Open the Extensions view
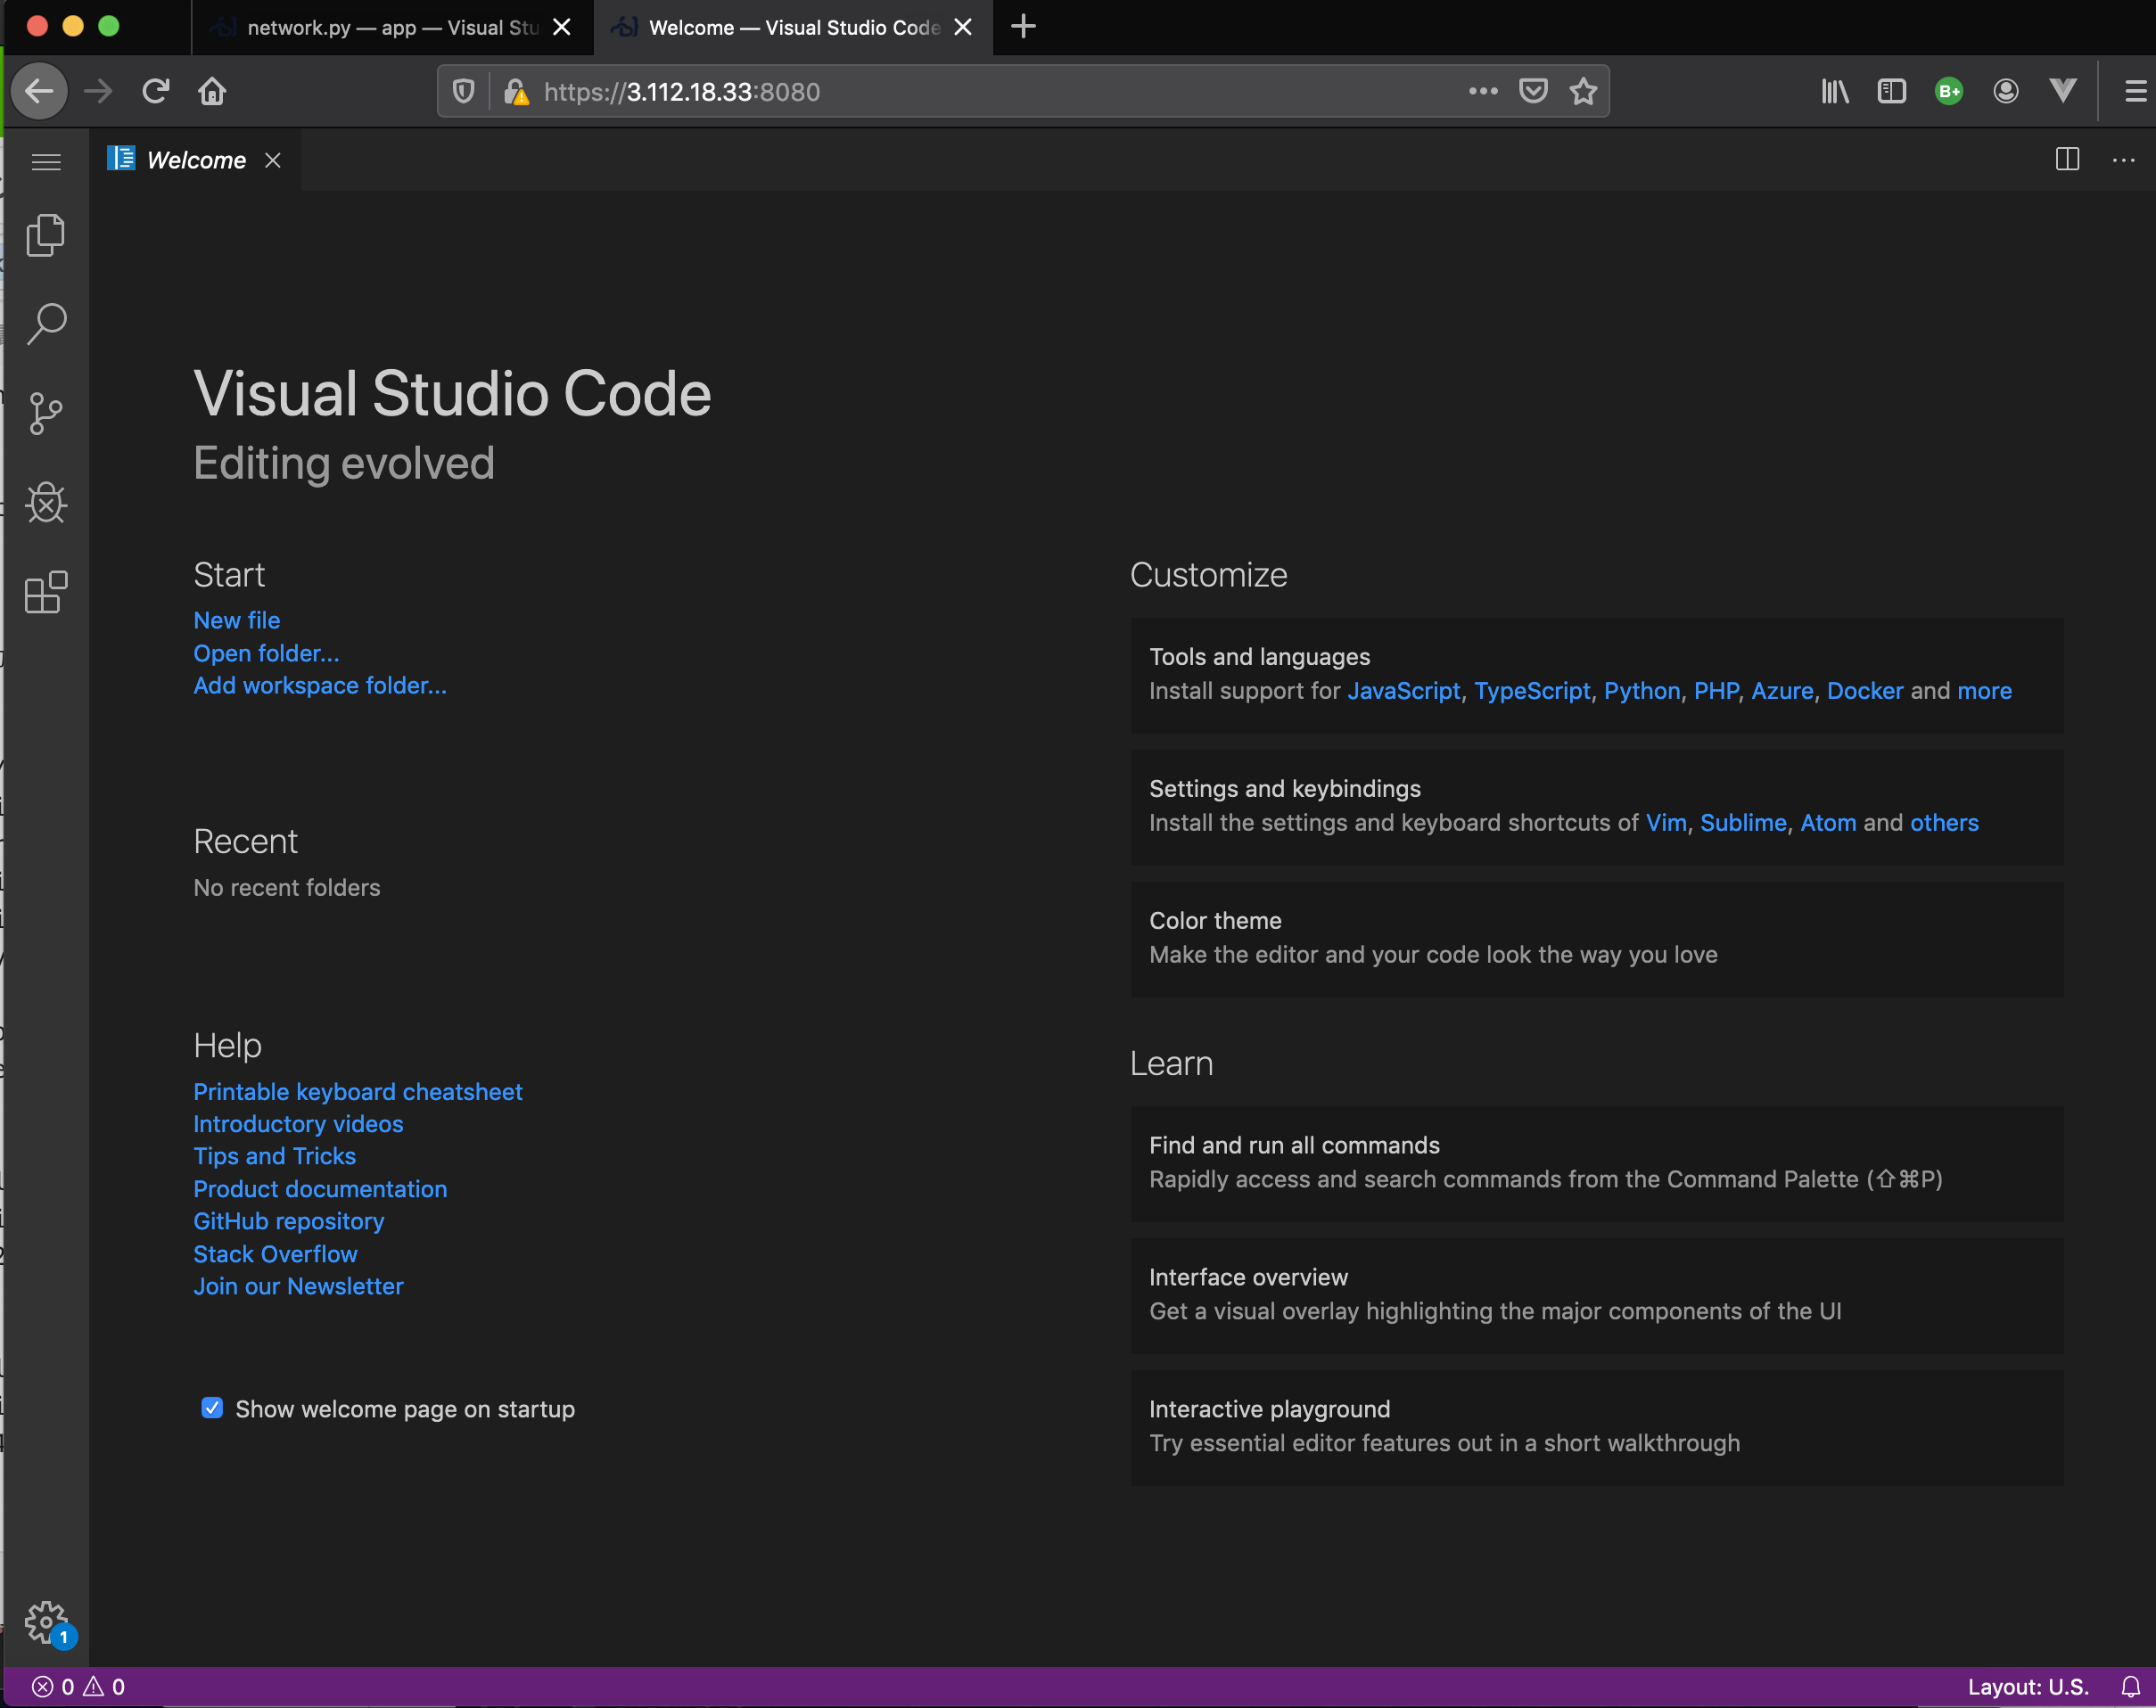The width and height of the screenshot is (2156, 1708). (x=46, y=592)
